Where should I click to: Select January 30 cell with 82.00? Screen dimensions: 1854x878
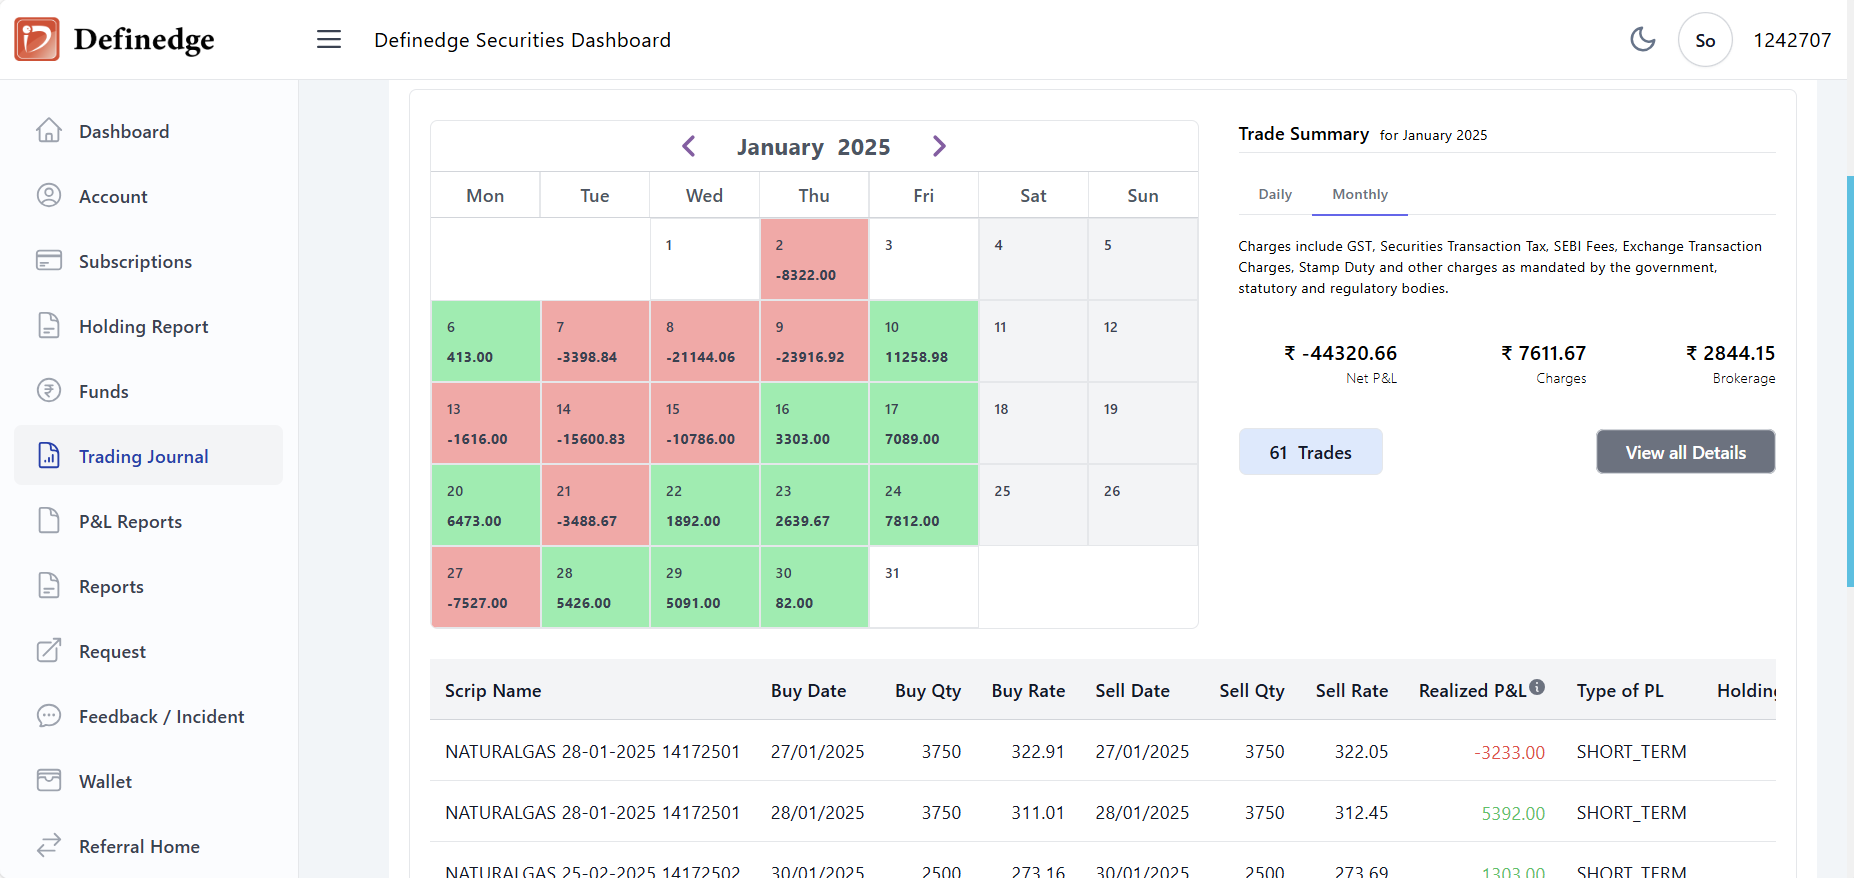pos(814,587)
